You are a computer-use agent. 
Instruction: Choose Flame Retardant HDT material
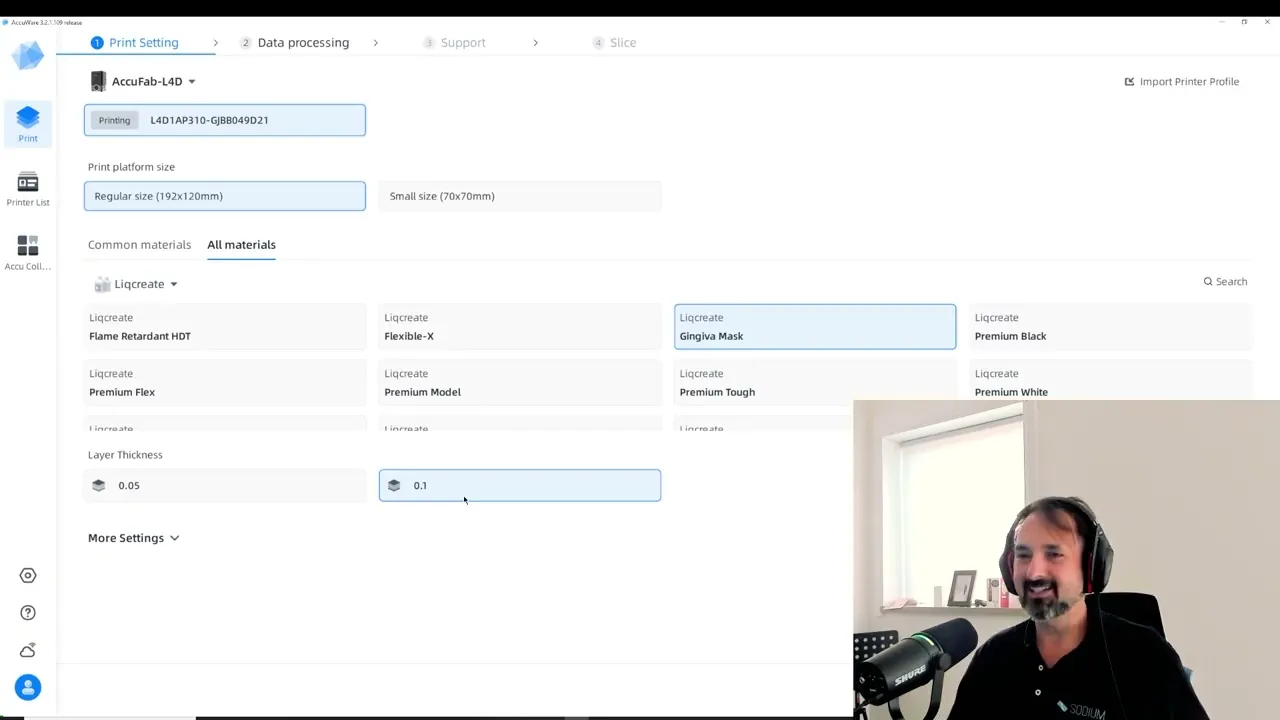point(225,327)
